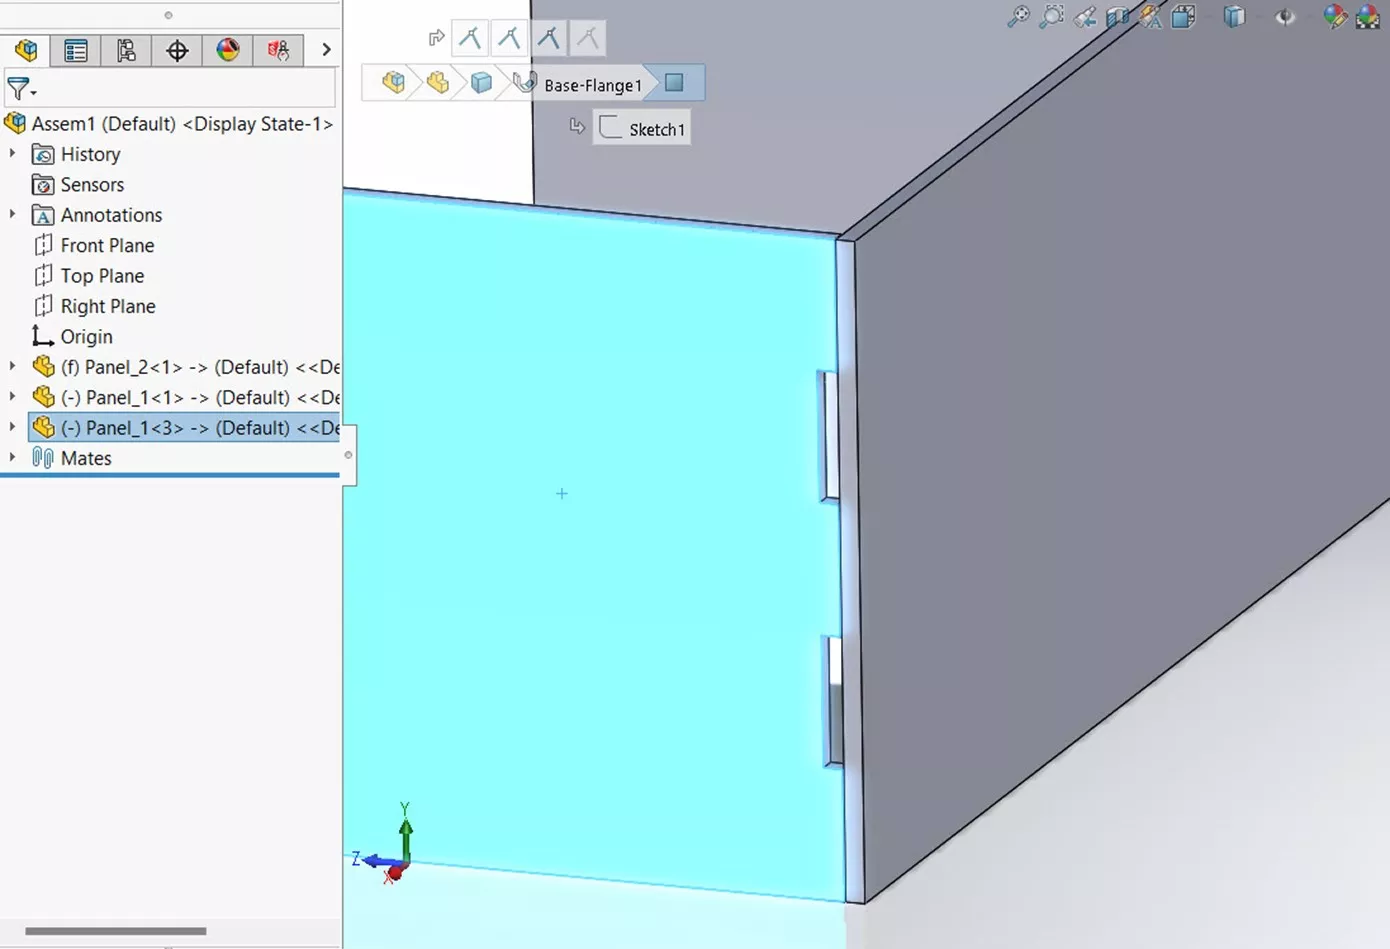Screen dimensions: 1390x949
Task: Open the Display Style icon
Action: pos(1234,17)
